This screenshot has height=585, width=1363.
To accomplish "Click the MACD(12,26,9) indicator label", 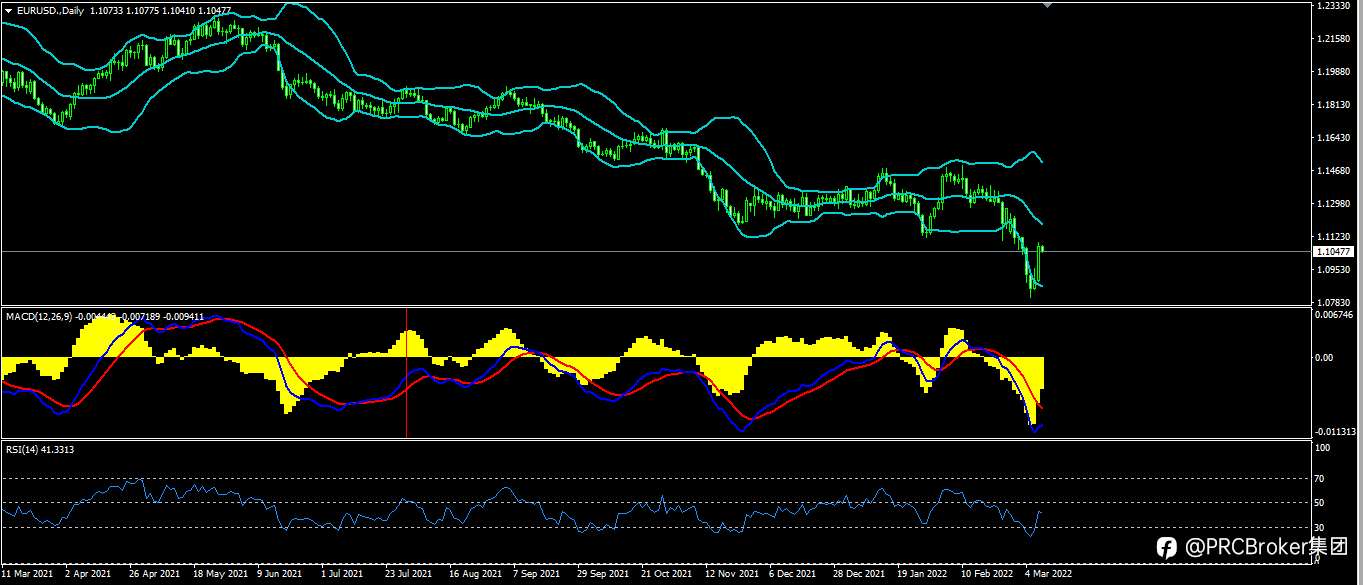I will pos(37,316).
